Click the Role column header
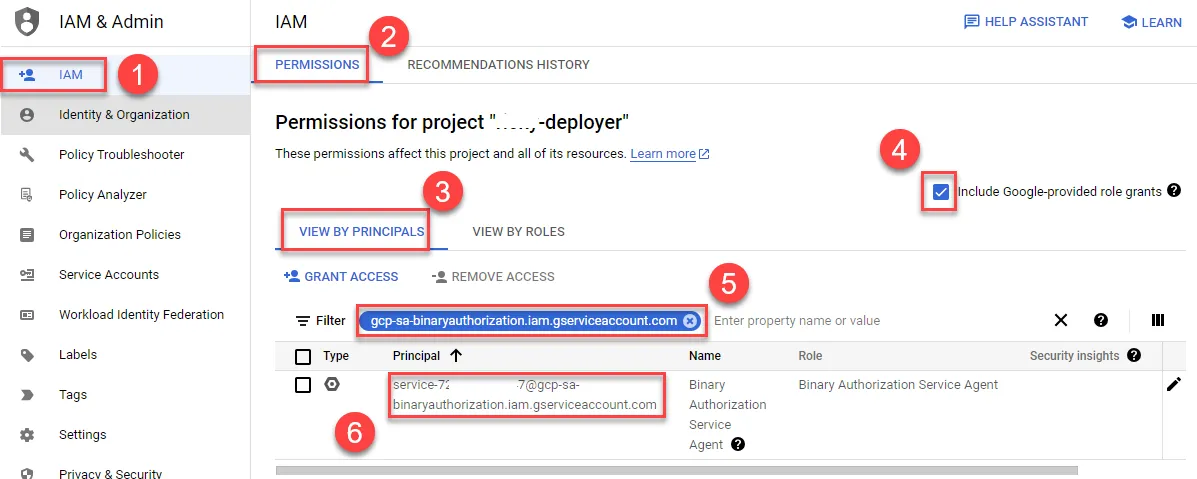This screenshot has height=479, width=1197. pyautogui.click(x=810, y=355)
